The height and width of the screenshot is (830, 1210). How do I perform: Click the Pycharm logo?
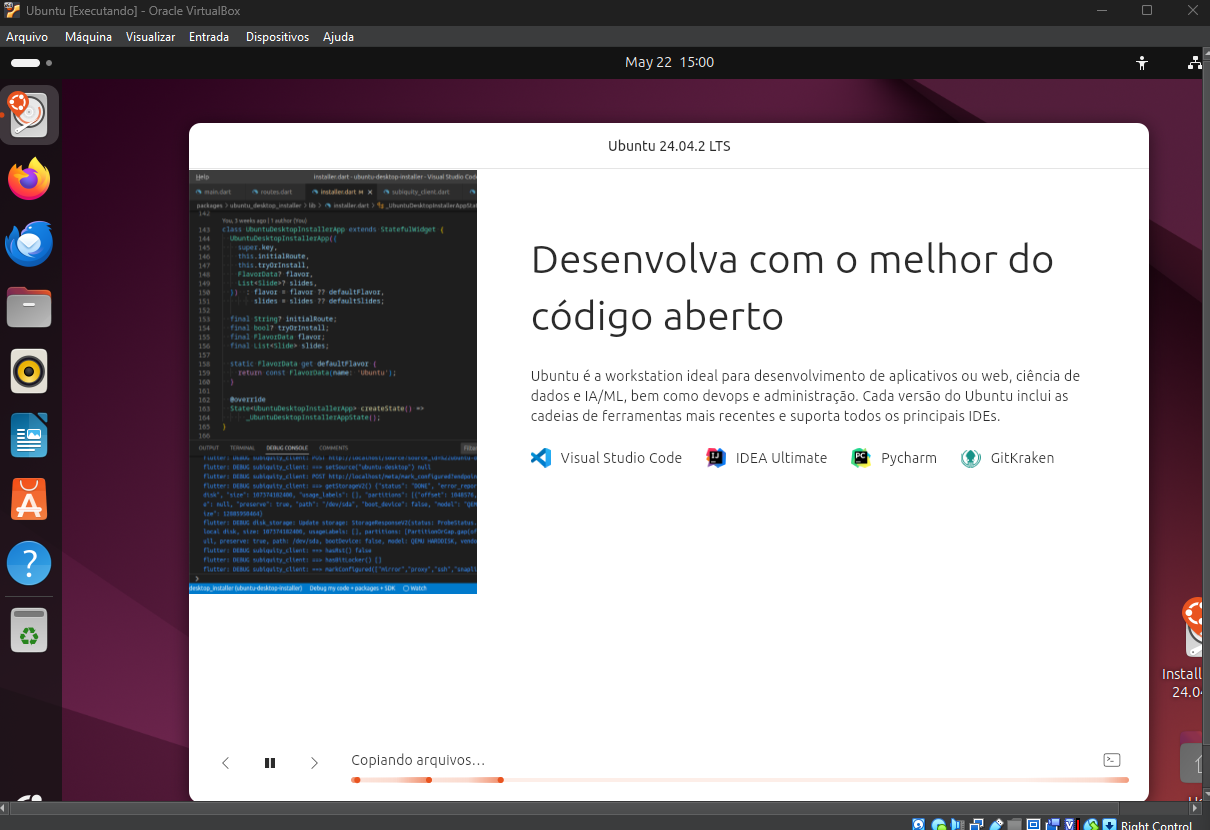[861, 458]
